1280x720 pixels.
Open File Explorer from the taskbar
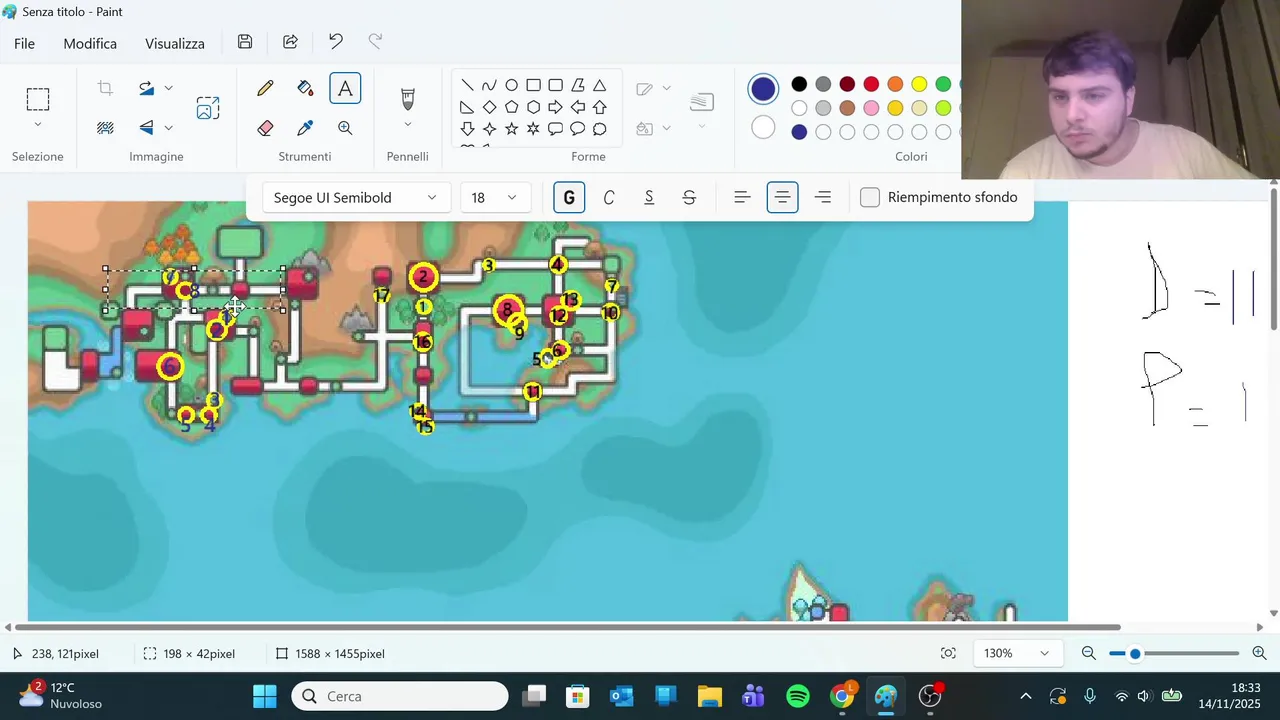point(709,696)
